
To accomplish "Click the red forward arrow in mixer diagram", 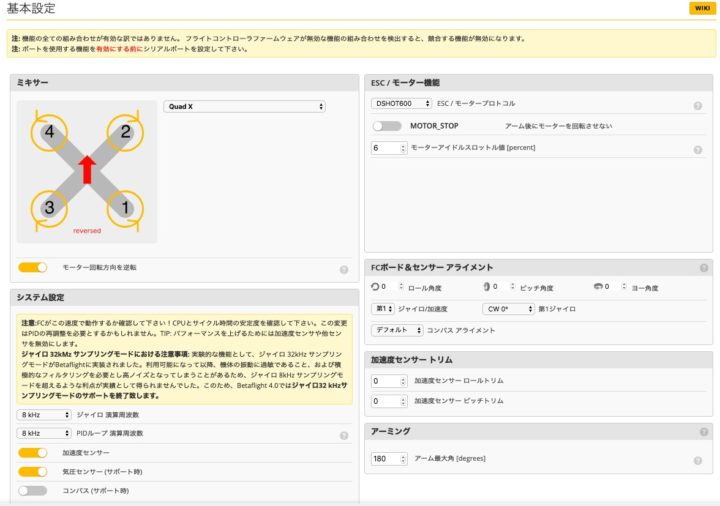I will (x=87, y=169).
